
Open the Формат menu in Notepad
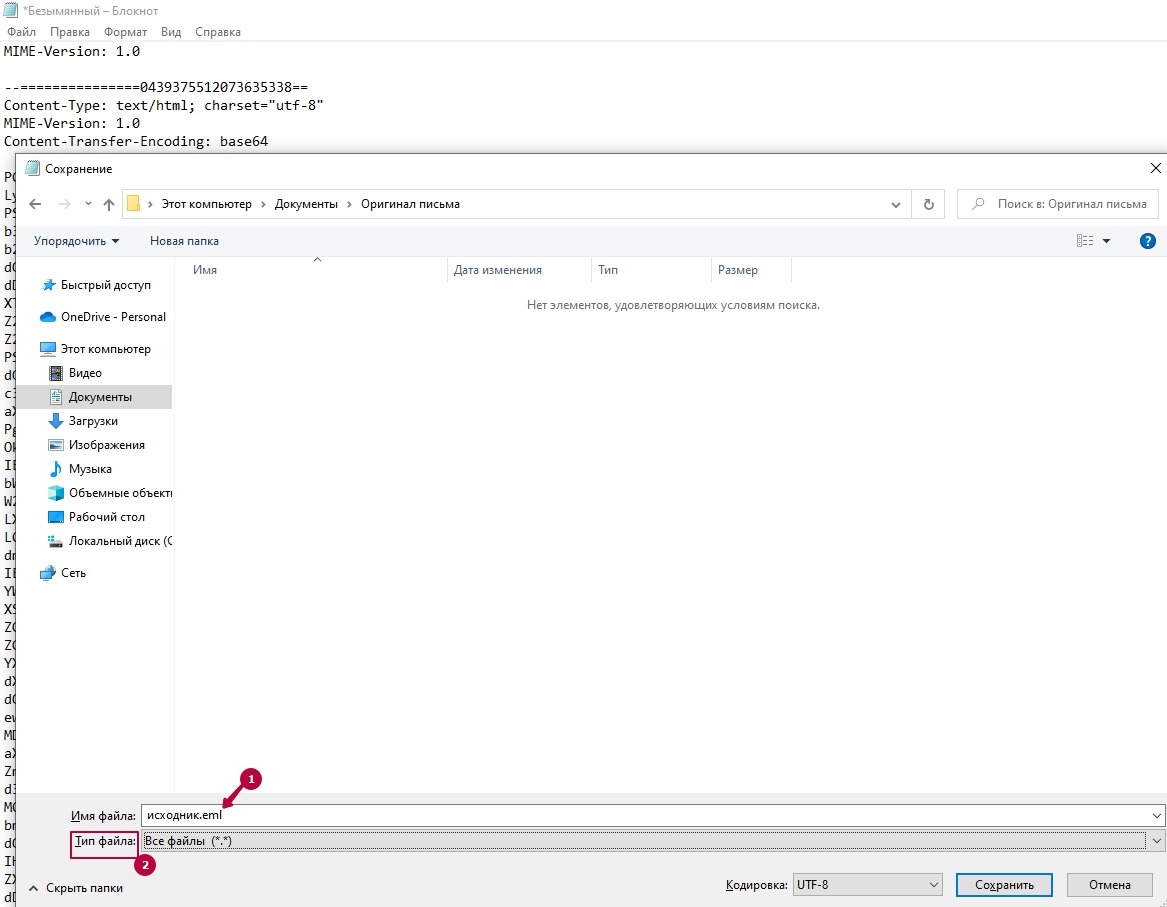(x=125, y=32)
